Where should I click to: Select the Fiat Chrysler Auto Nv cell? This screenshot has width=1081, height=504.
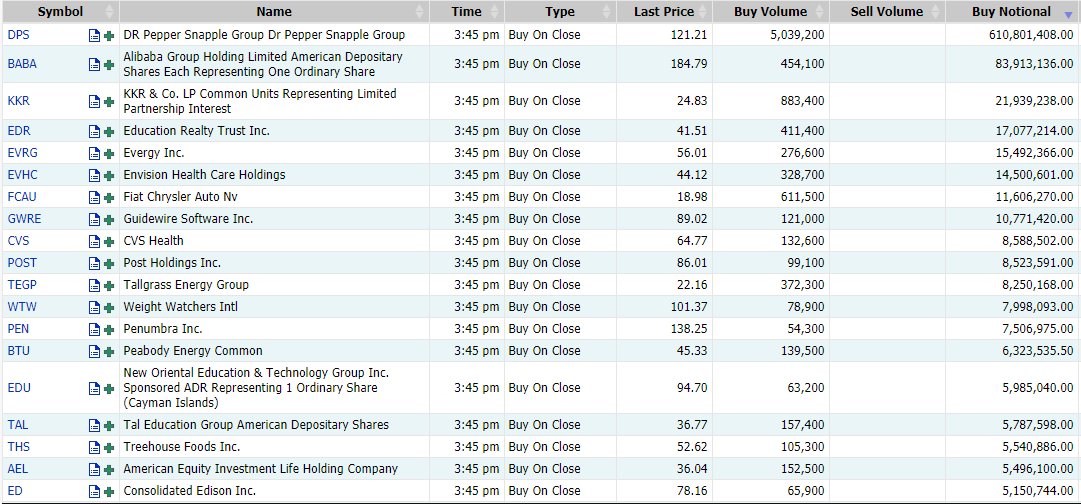(x=181, y=196)
